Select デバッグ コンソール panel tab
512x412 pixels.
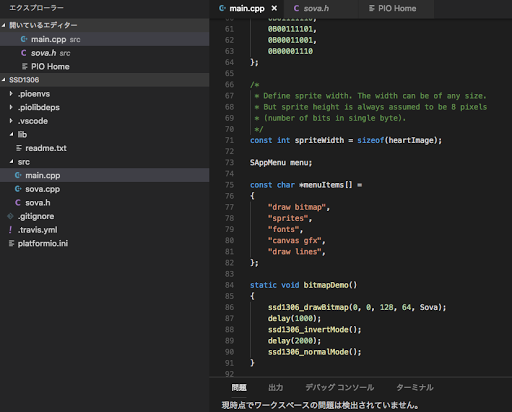pos(339,387)
